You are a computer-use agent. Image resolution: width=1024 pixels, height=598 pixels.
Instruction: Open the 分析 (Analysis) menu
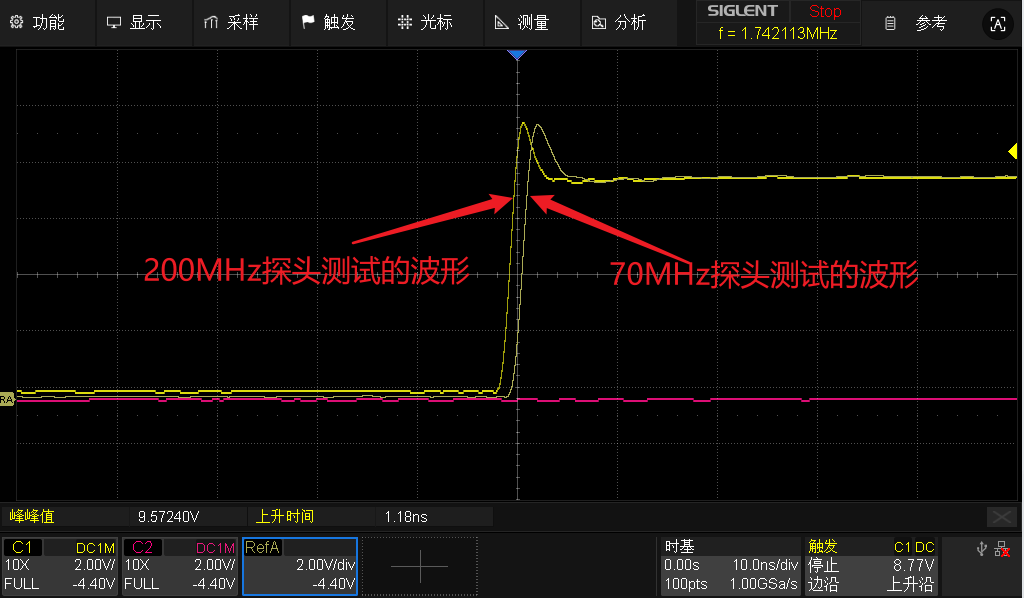618,22
